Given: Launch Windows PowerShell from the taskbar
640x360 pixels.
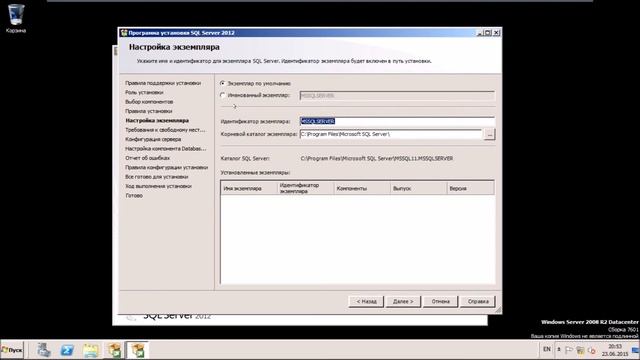Looking at the screenshot, I should coord(67,350).
